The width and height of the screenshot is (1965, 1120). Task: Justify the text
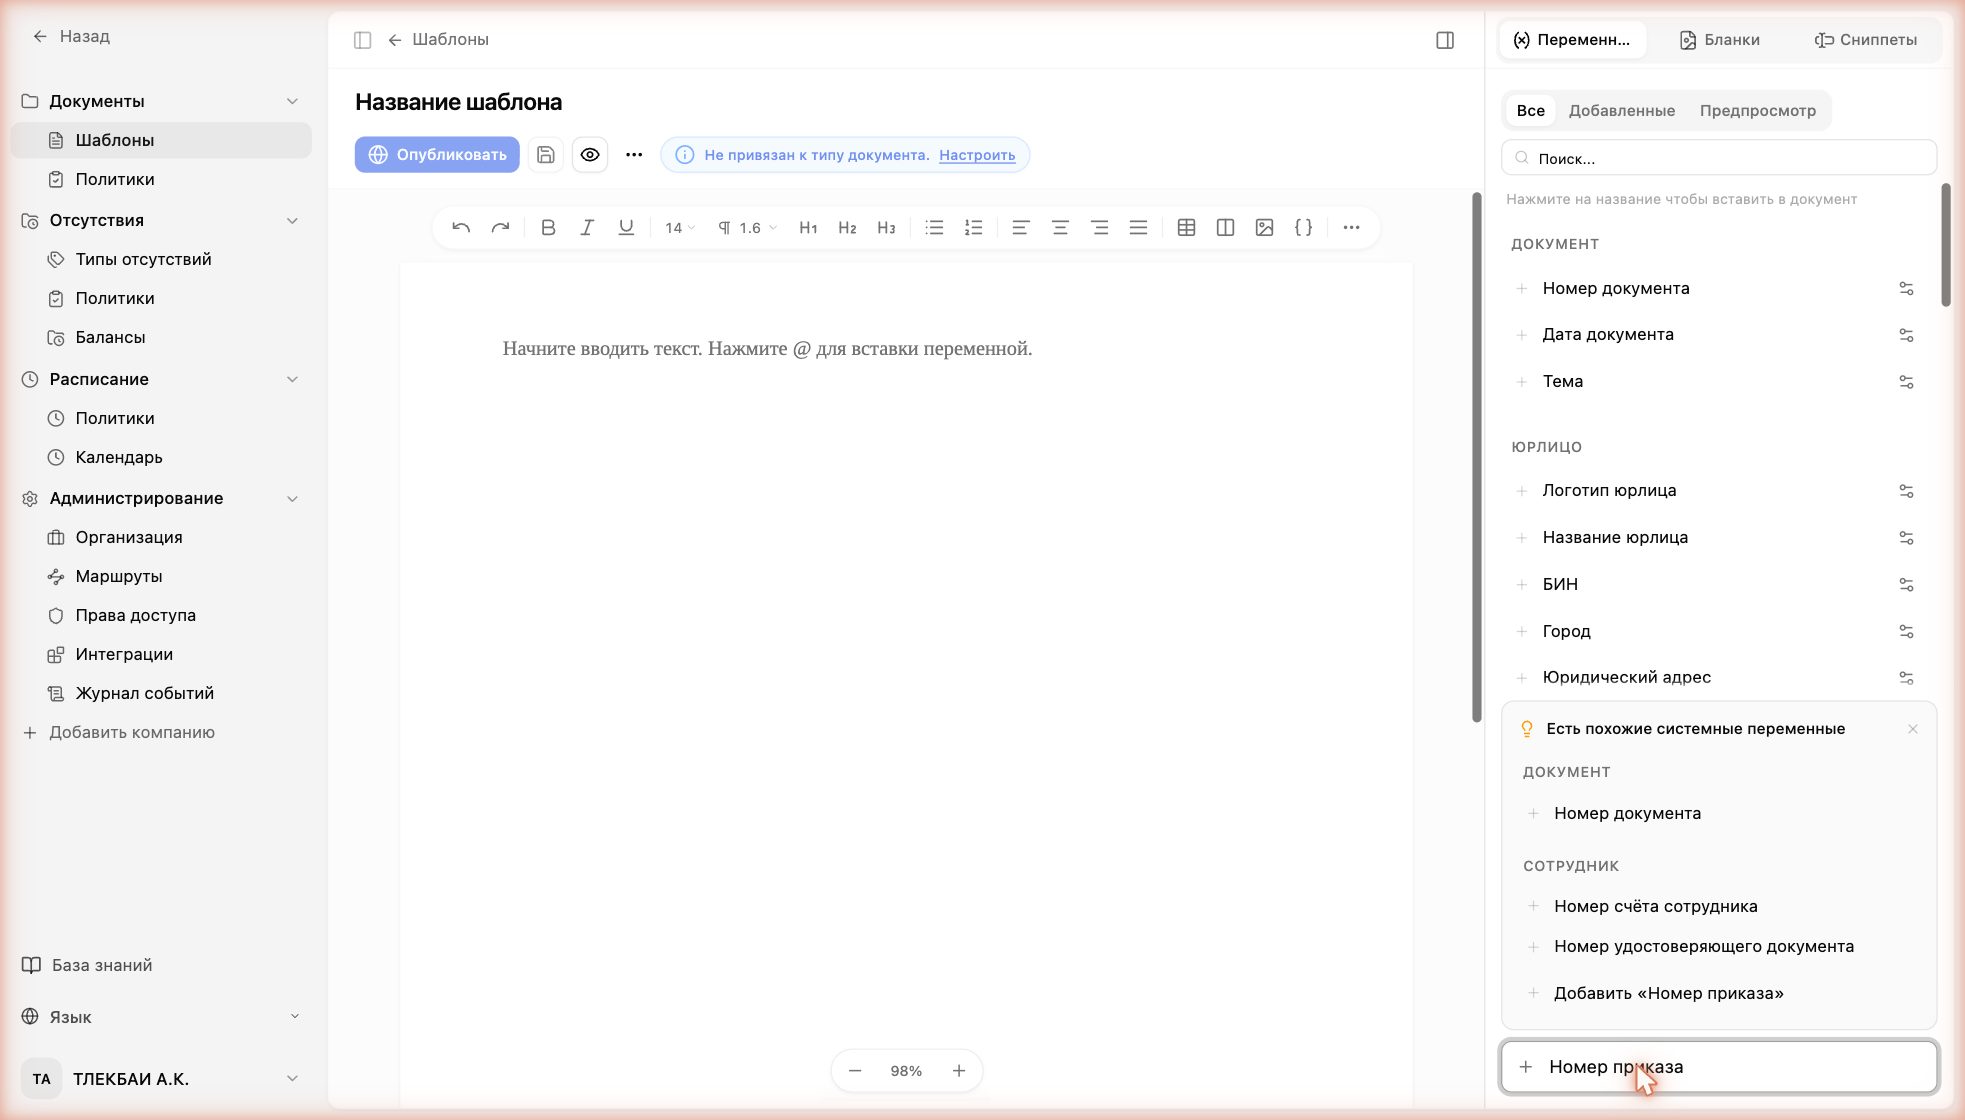1138,228
